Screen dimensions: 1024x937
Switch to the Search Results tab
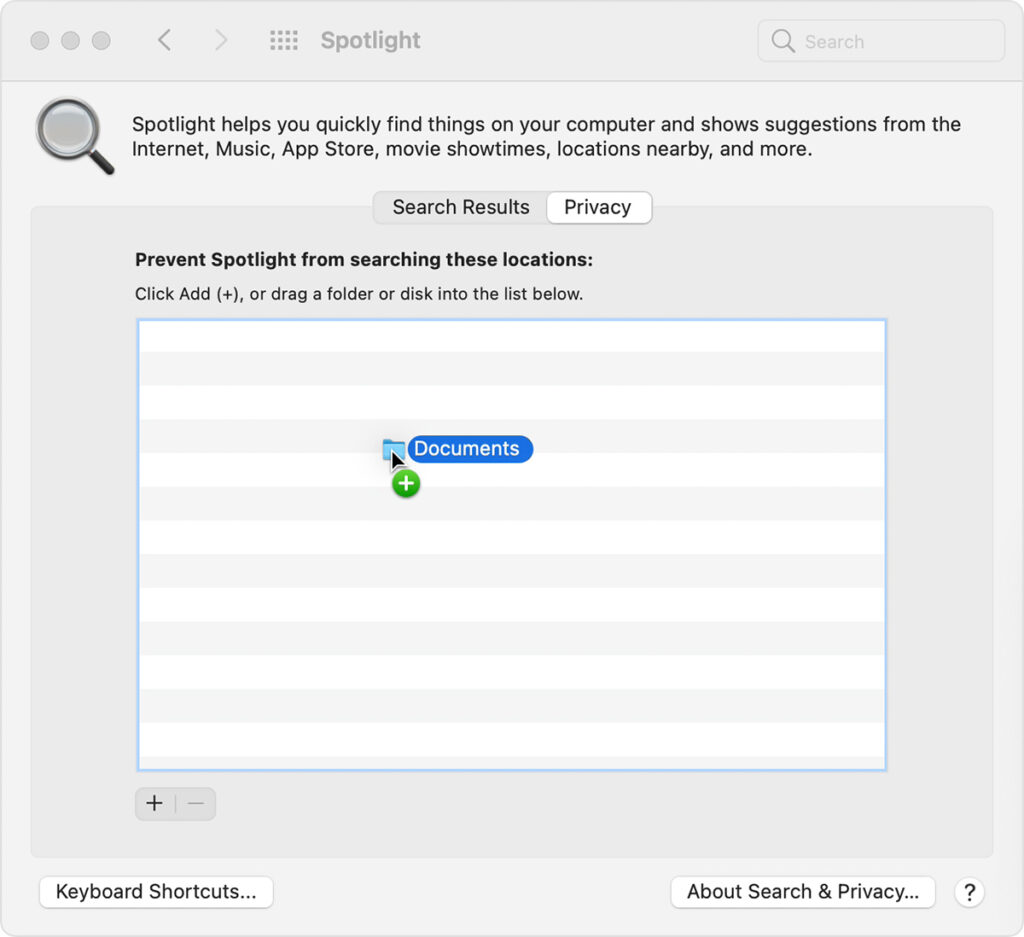pyautogui.click(x=460, y=207)
